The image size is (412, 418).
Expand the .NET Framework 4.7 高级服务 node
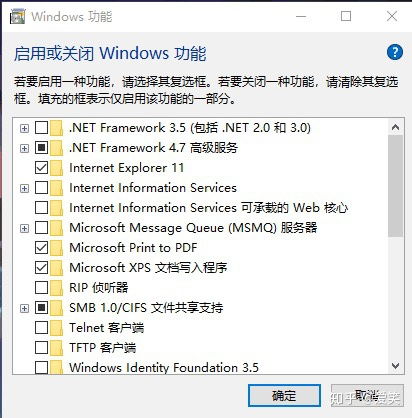24,148
